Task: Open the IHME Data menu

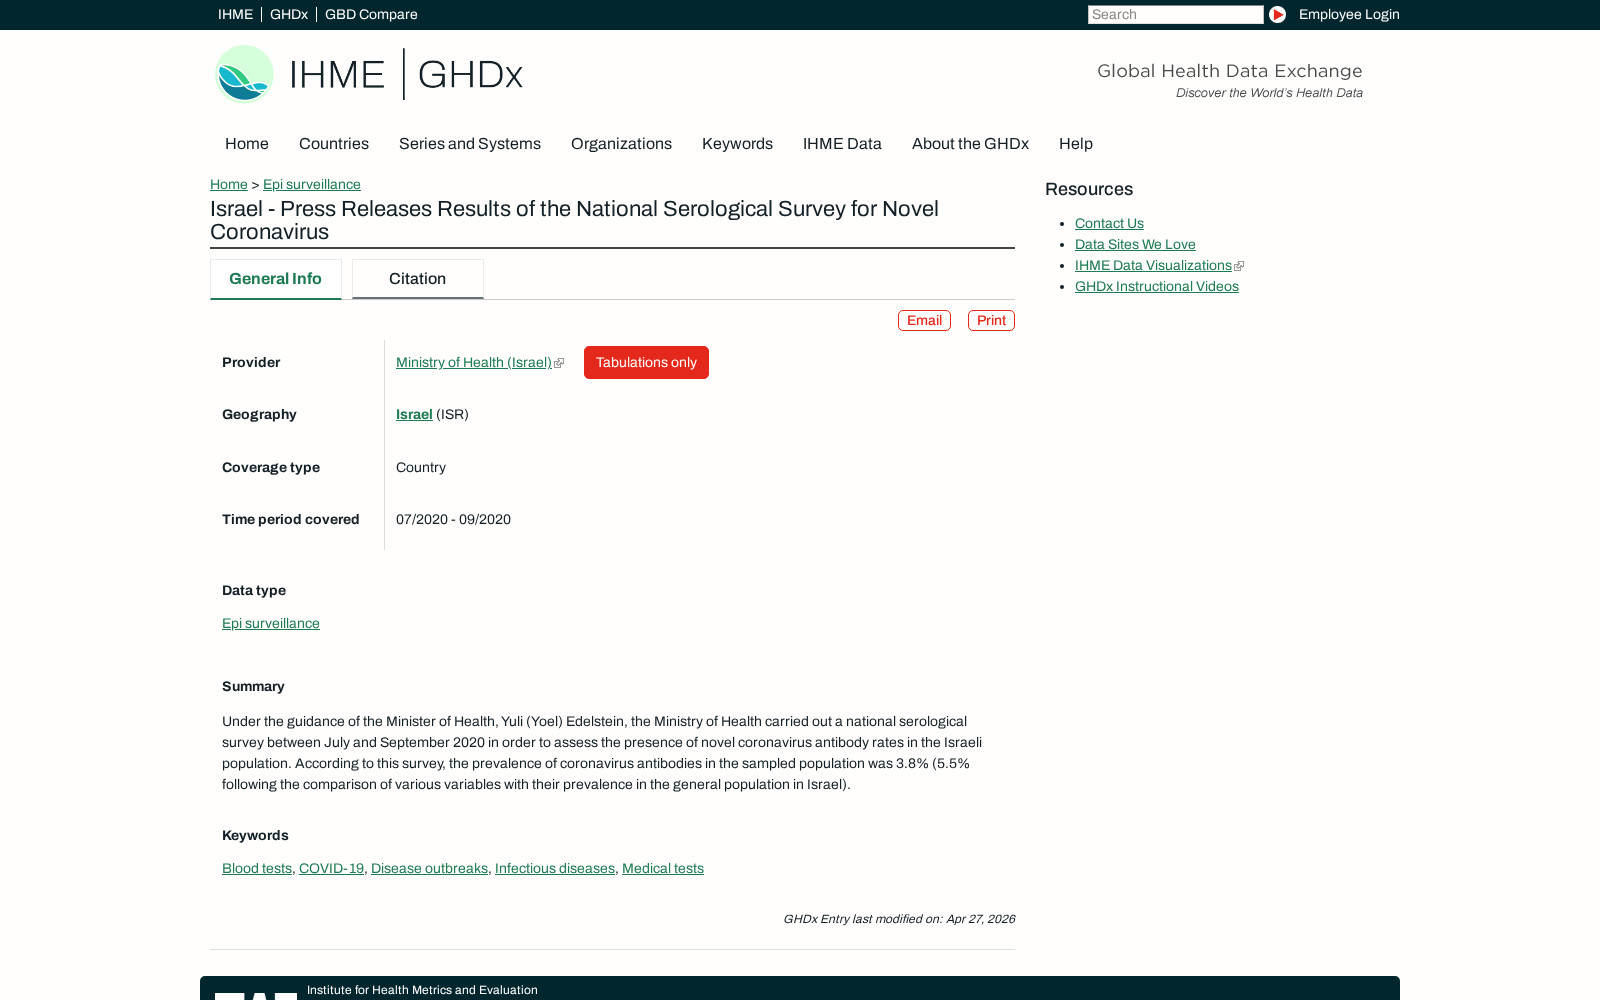Action: [842, 144]
